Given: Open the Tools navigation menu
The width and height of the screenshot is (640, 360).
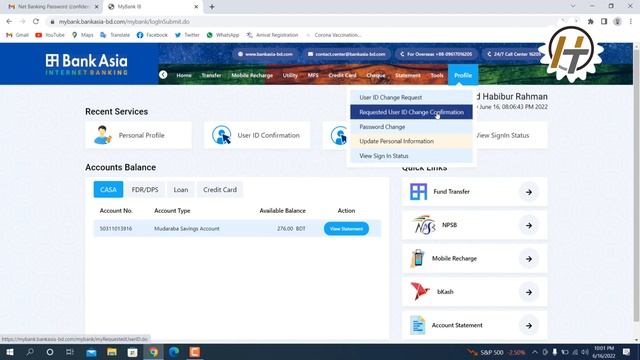Looking at the screenshot, I should click(437, 75).
